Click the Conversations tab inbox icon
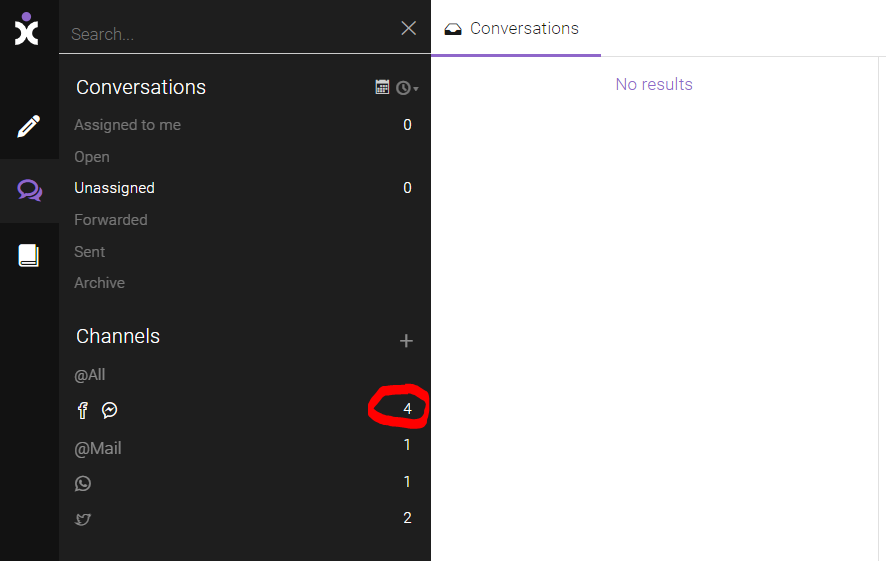 click(x=453, y=29)
